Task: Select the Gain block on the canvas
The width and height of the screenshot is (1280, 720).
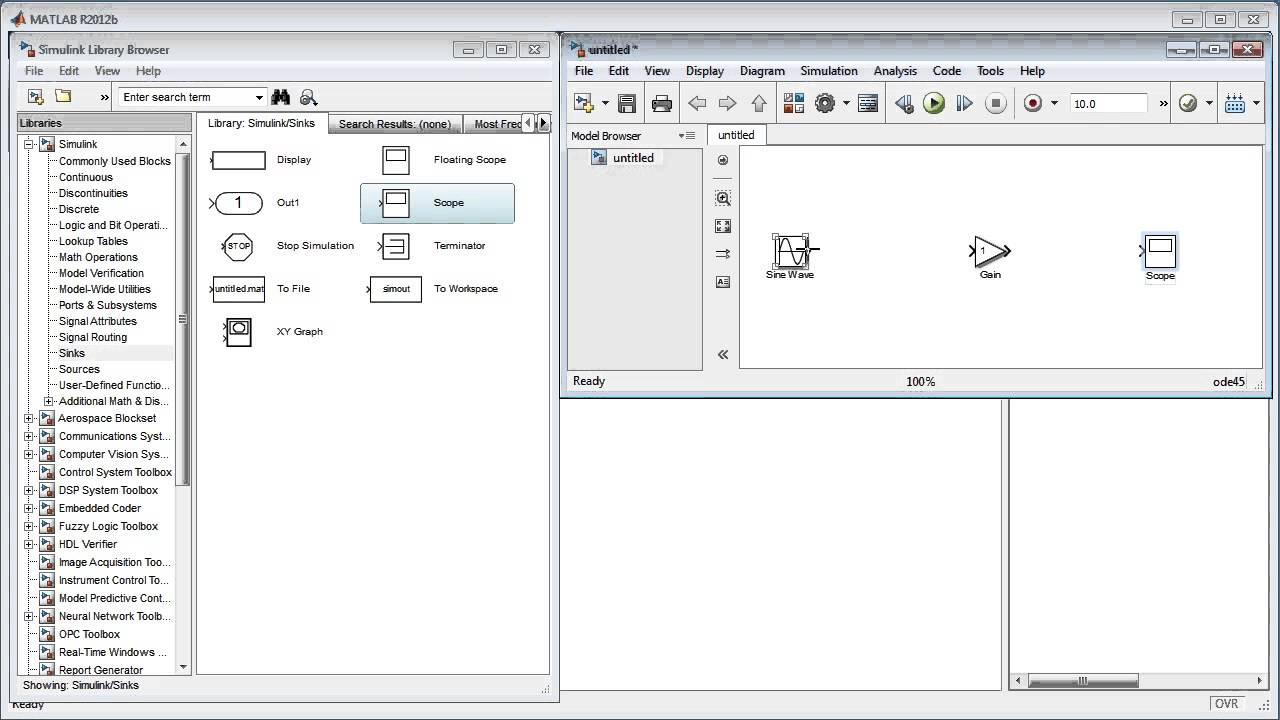Action: (x=990, y=251)
